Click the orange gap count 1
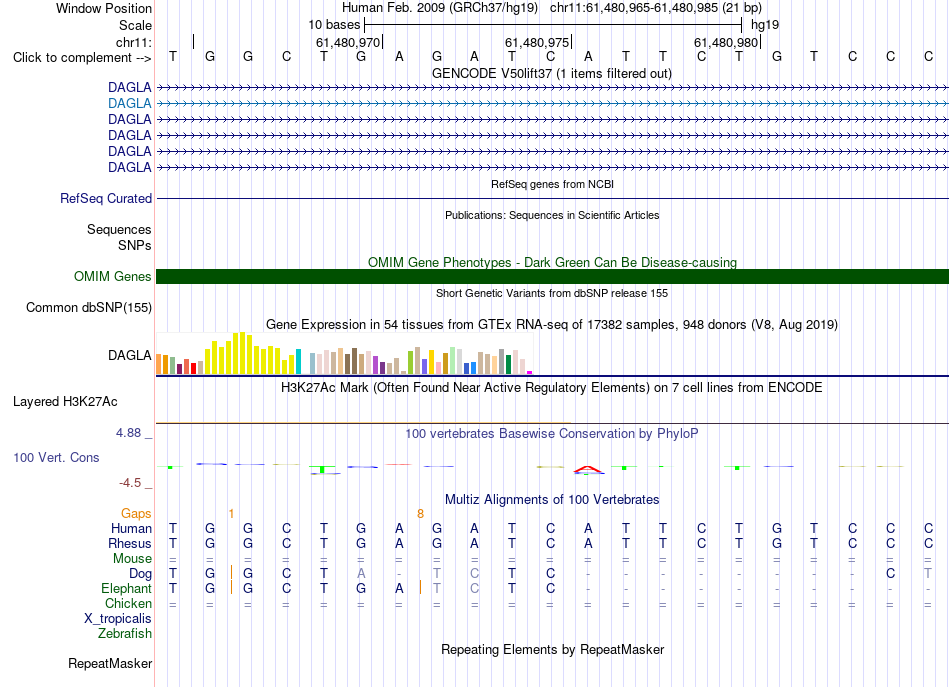Viewport: 950px width, 687px height. click(x=231, y=514)
